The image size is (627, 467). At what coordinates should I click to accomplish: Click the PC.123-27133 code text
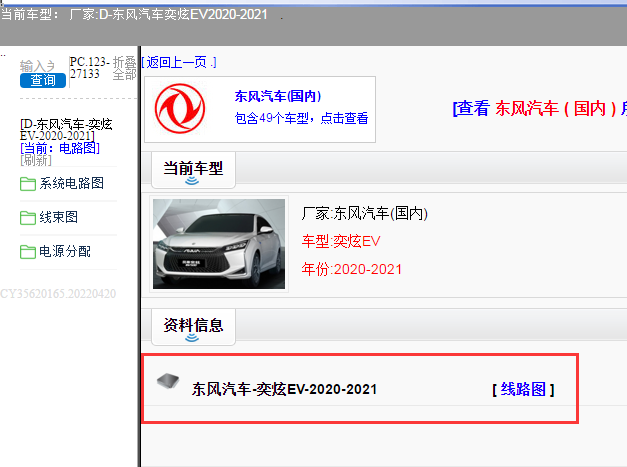[x=90, y=68]
